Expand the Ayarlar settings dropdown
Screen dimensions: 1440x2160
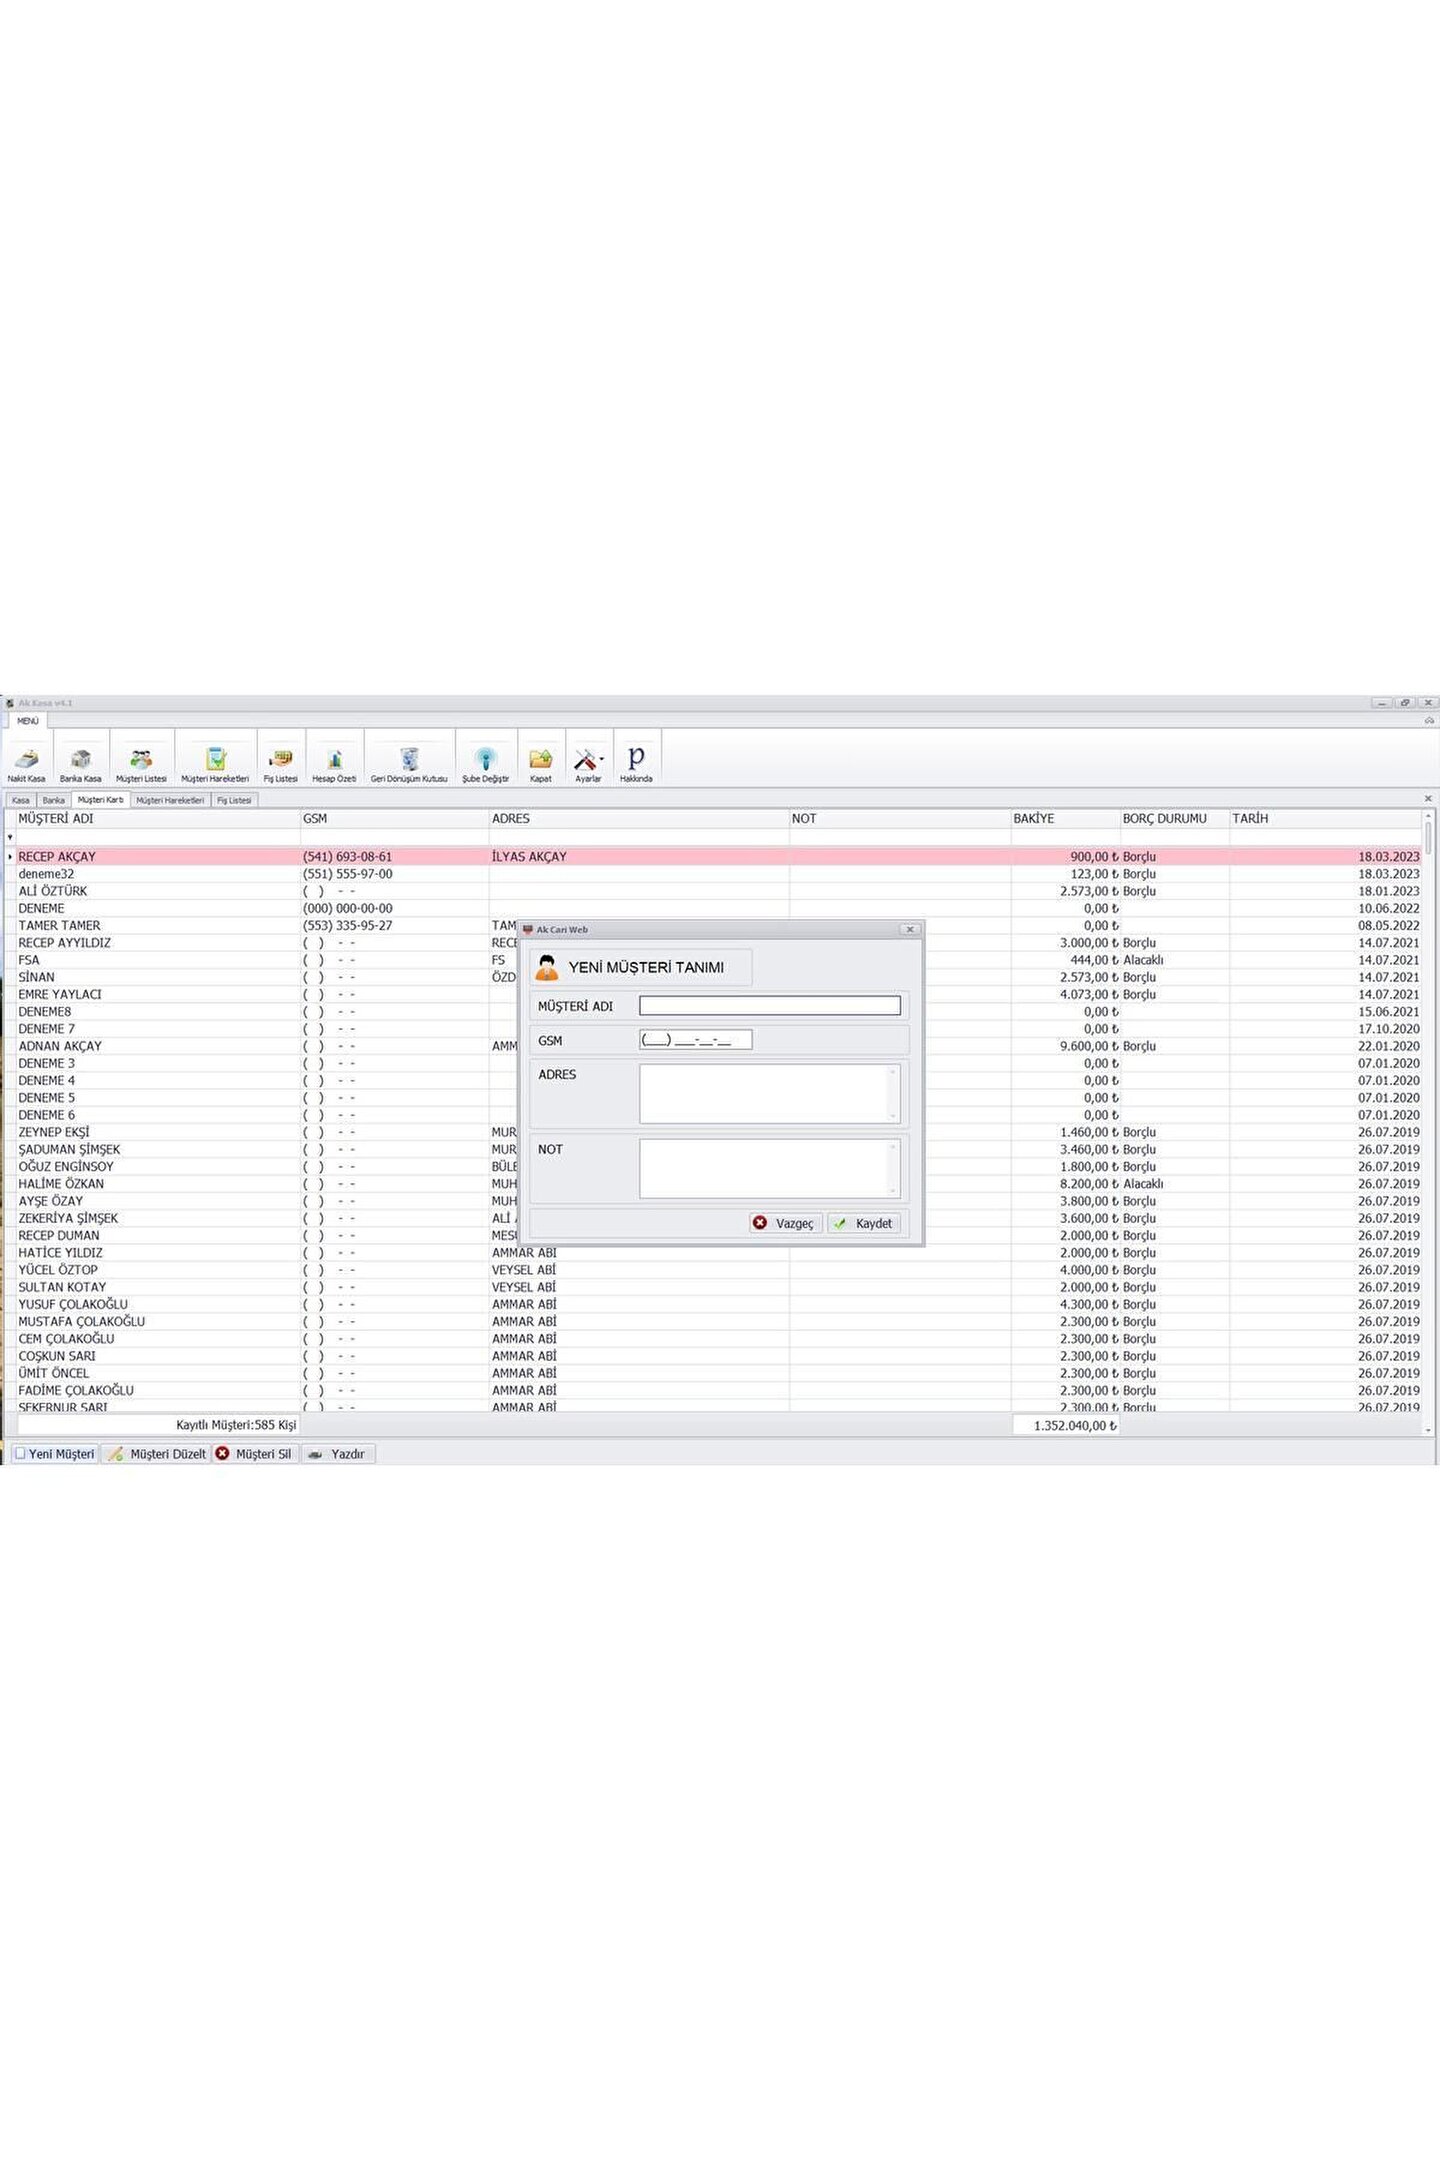(x=602, y=759)
